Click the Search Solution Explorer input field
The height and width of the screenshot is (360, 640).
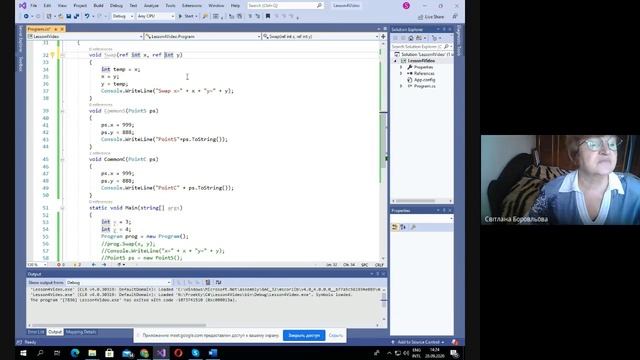tap(417, 47)
